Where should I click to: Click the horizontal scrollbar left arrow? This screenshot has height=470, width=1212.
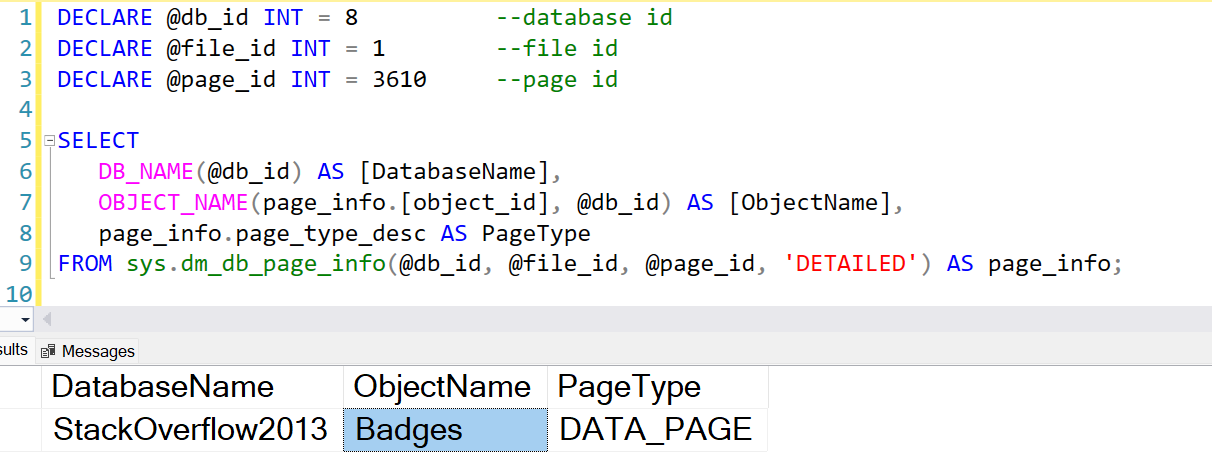click(x=45, y=319)
